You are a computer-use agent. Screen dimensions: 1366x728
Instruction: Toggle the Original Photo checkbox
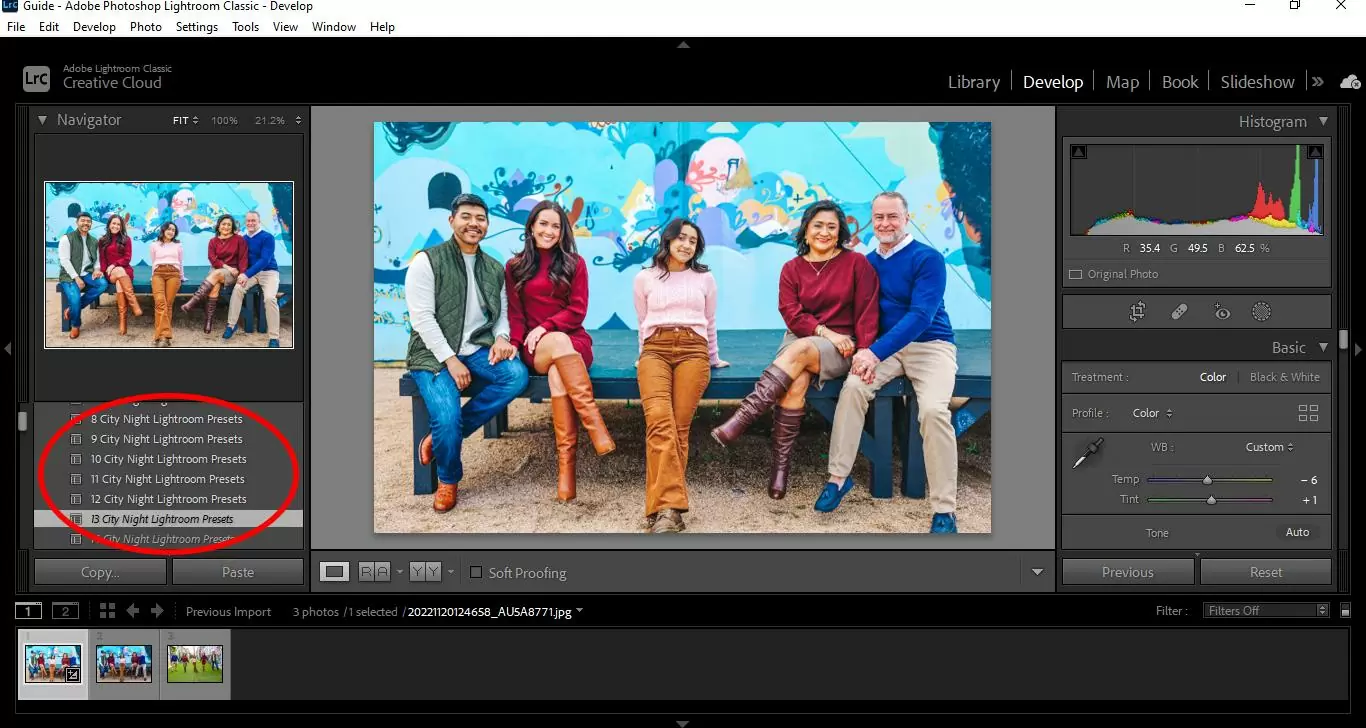coord(1076,274)
